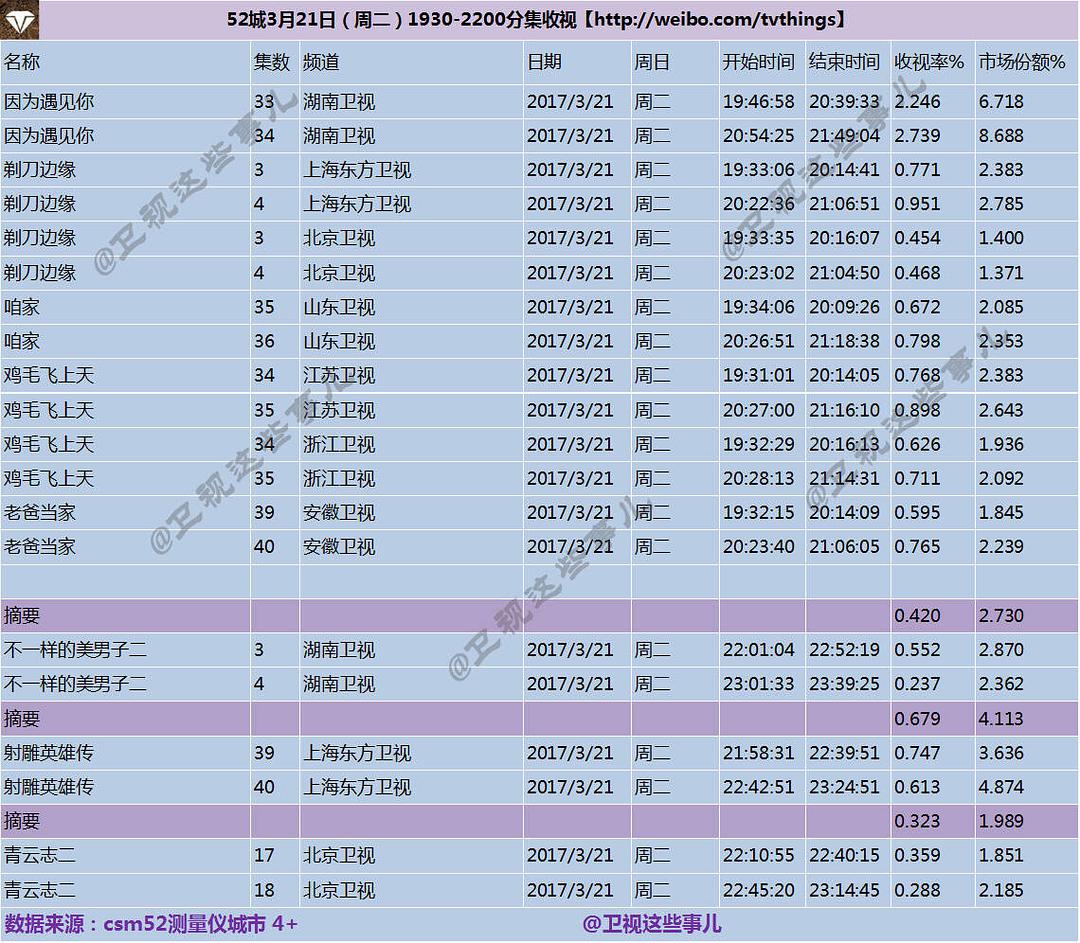Click the 名称 column header
1080x943 pixels.
click(x=22, y=62)
